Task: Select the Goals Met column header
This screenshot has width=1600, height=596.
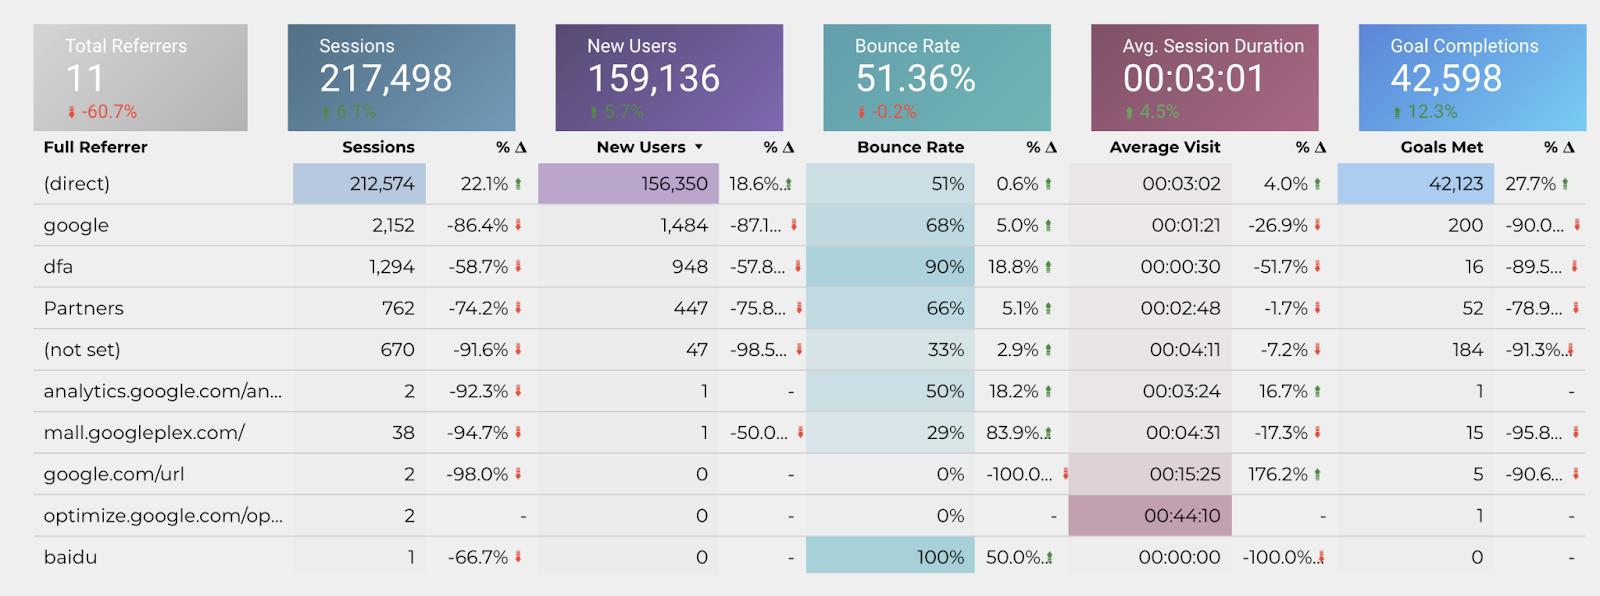Action: coord(1441,147)
